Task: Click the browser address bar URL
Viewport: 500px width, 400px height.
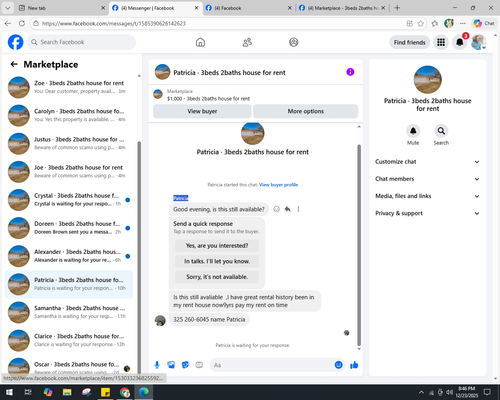Action: [113, 23]
